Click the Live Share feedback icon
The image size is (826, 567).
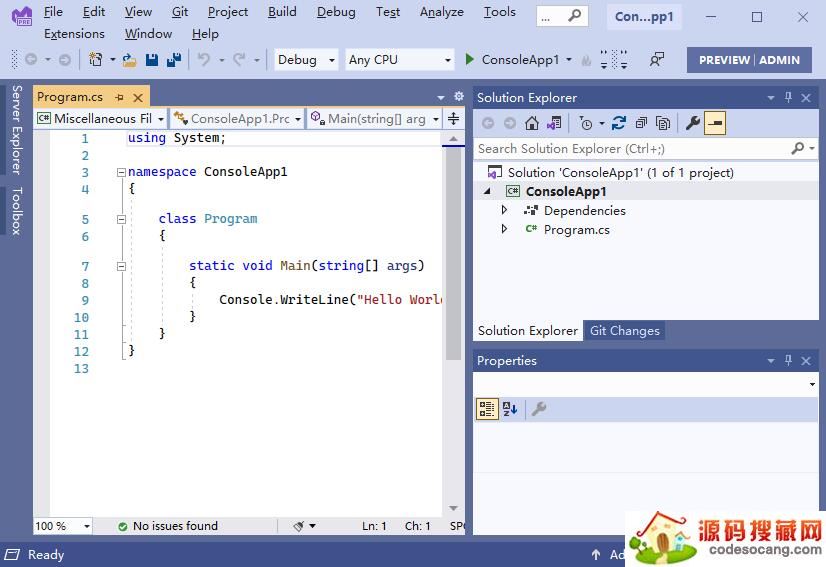656,60
